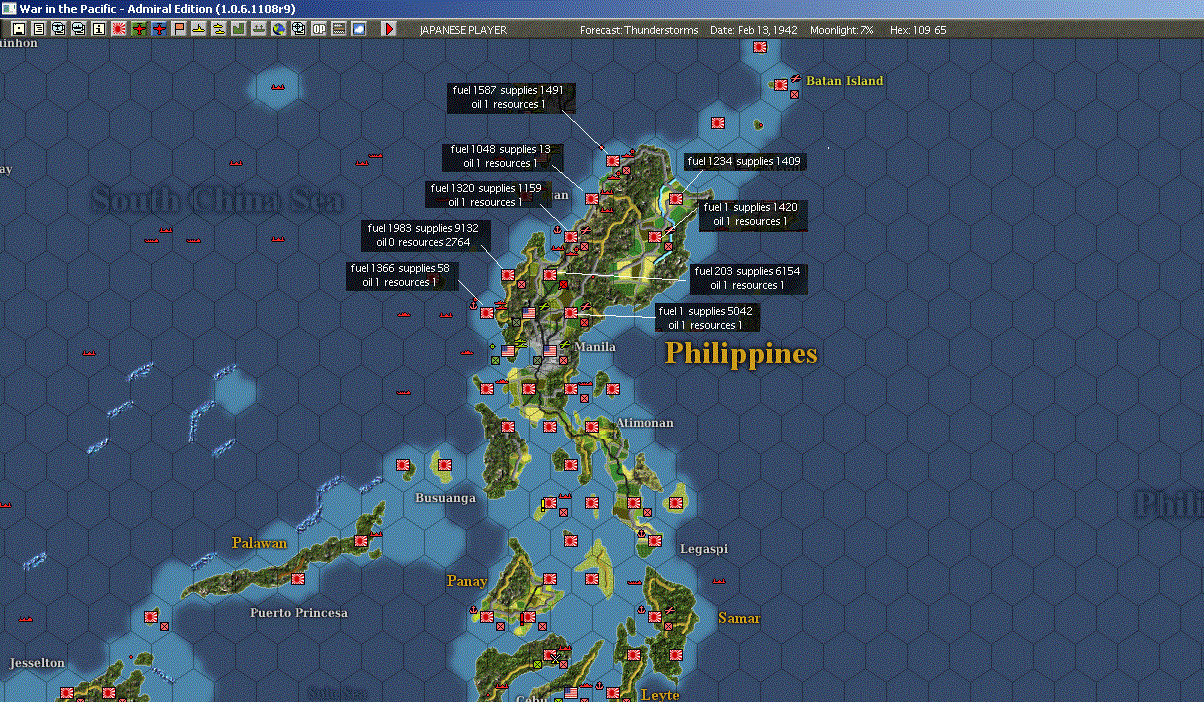Click the 'fuel 1983 supplies 9132' info label
This screenshot has height=702, width=1204.
pos(425,235)
